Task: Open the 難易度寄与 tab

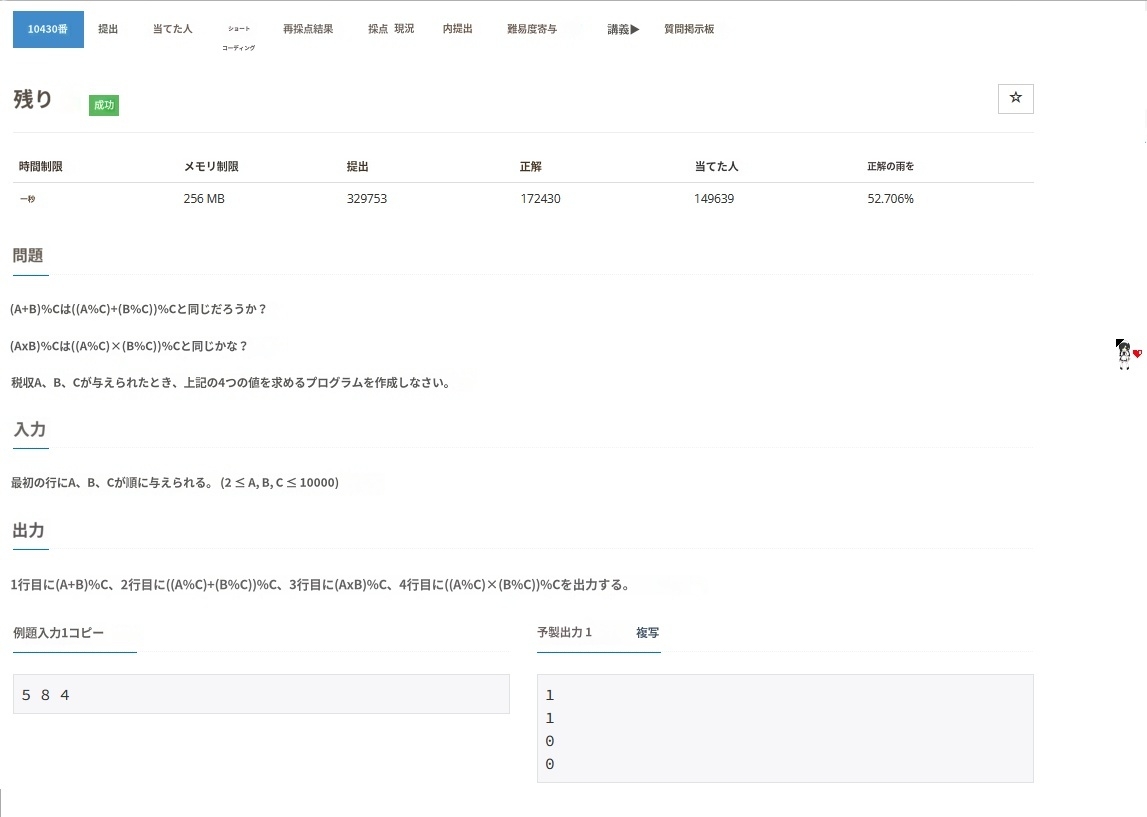Action: click(x=532, y=29)
